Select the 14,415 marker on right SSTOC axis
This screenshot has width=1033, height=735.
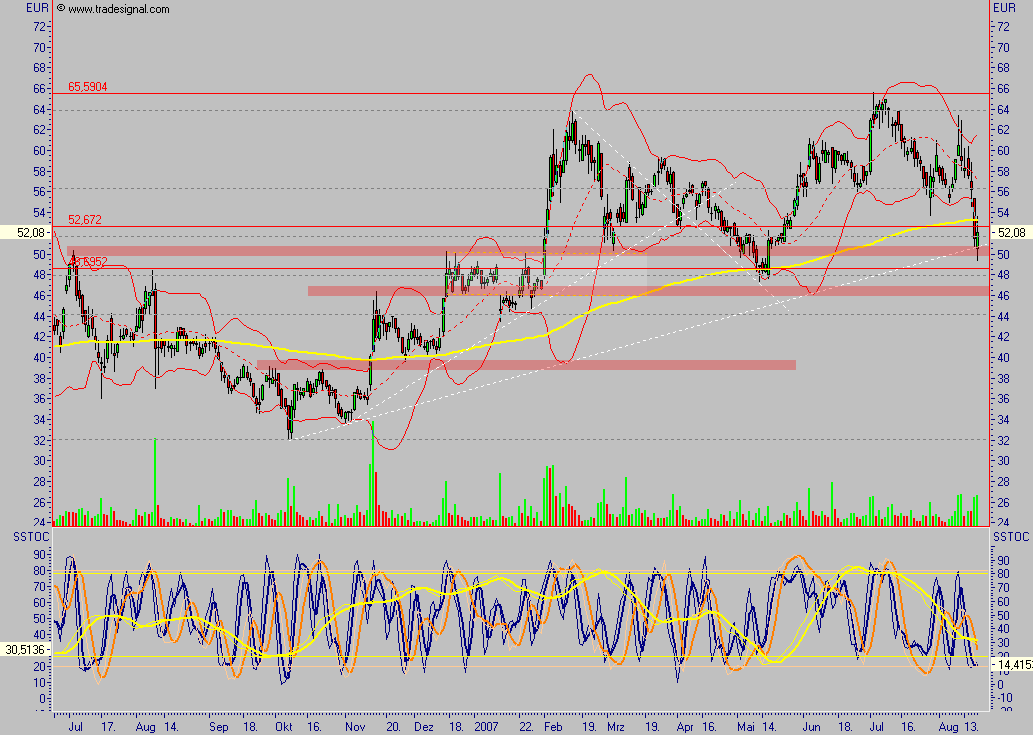[x=1010, y=664]
